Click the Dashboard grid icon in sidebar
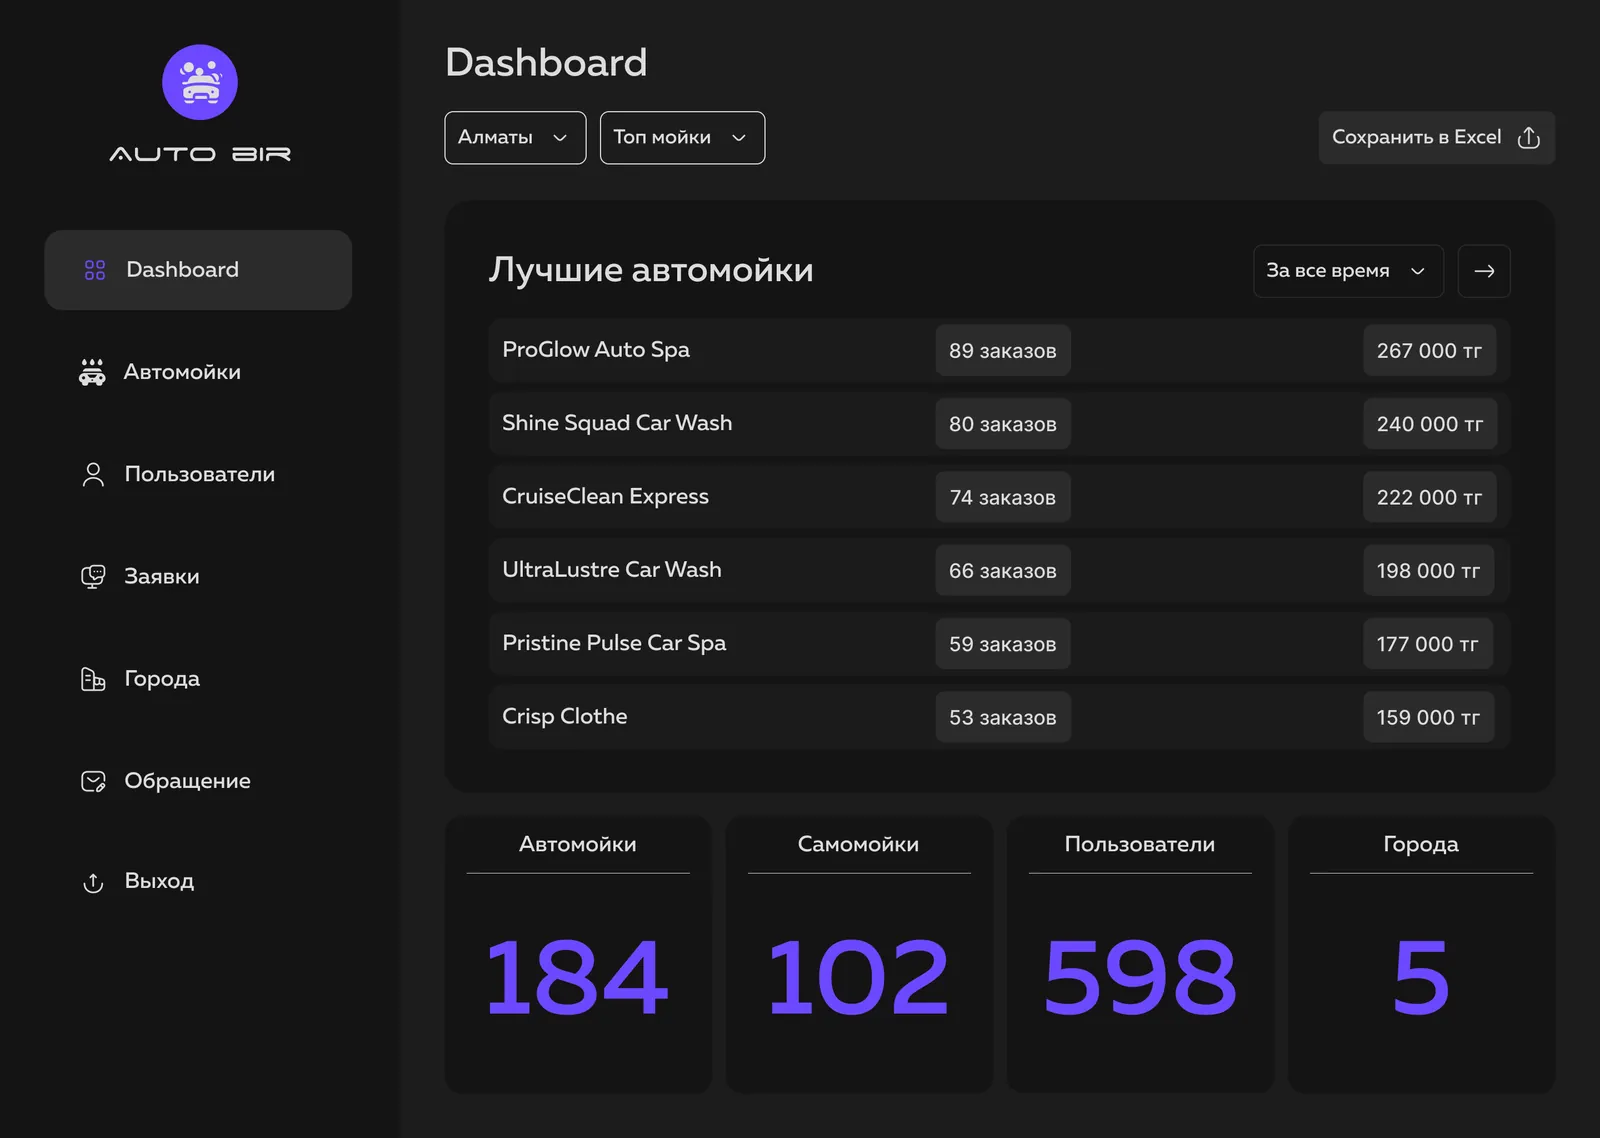Viewport: 1600px width, 1138px height. pyautogui.click(x=95, y=270)
